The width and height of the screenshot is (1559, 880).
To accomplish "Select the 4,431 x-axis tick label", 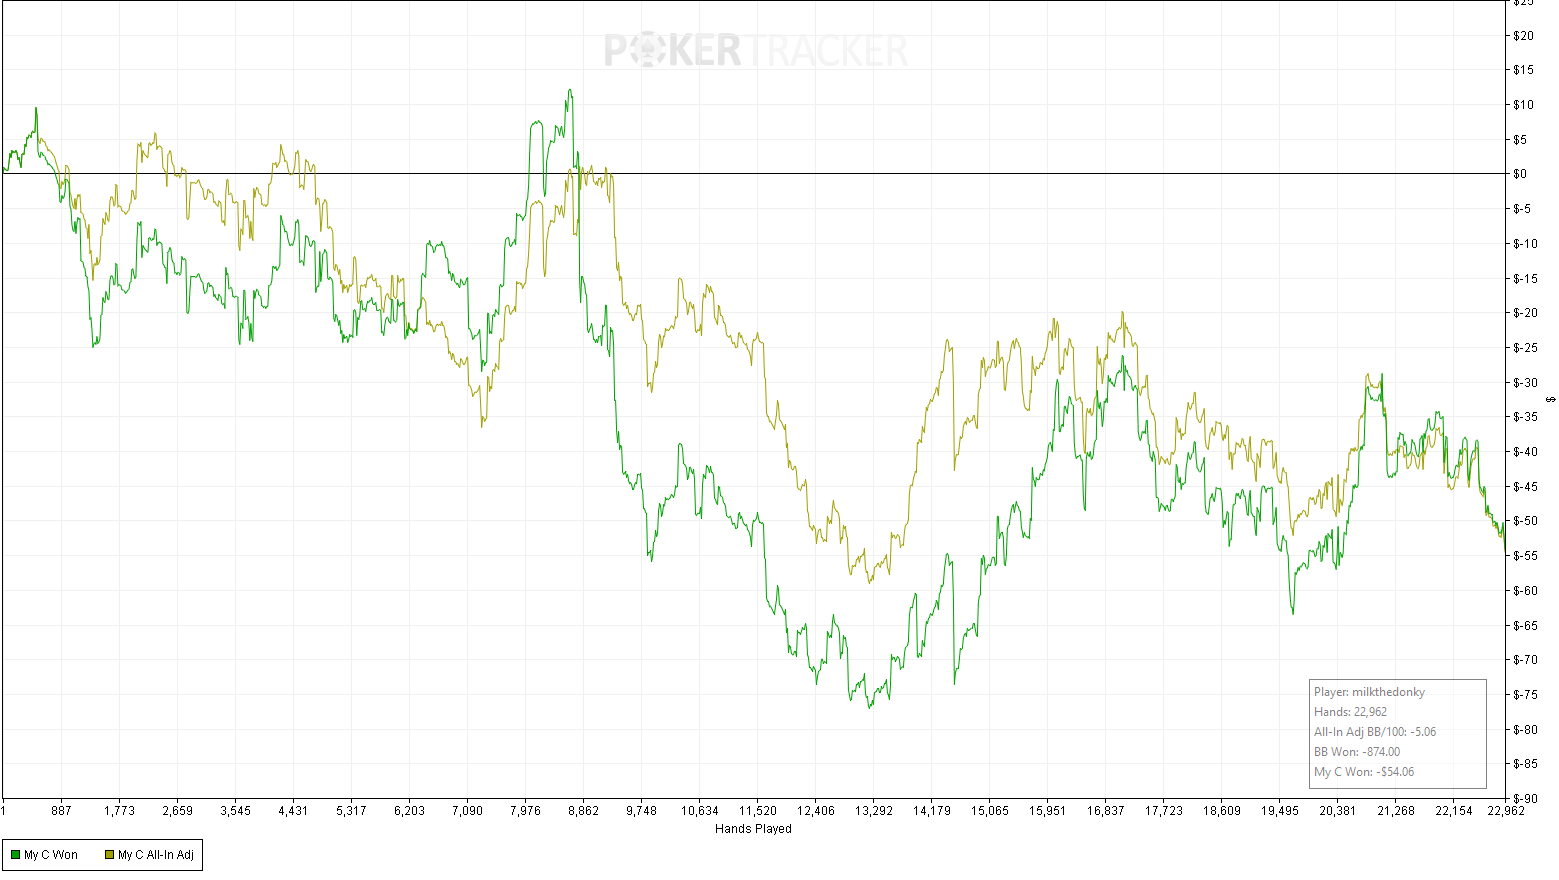I will tap(293, 811).
